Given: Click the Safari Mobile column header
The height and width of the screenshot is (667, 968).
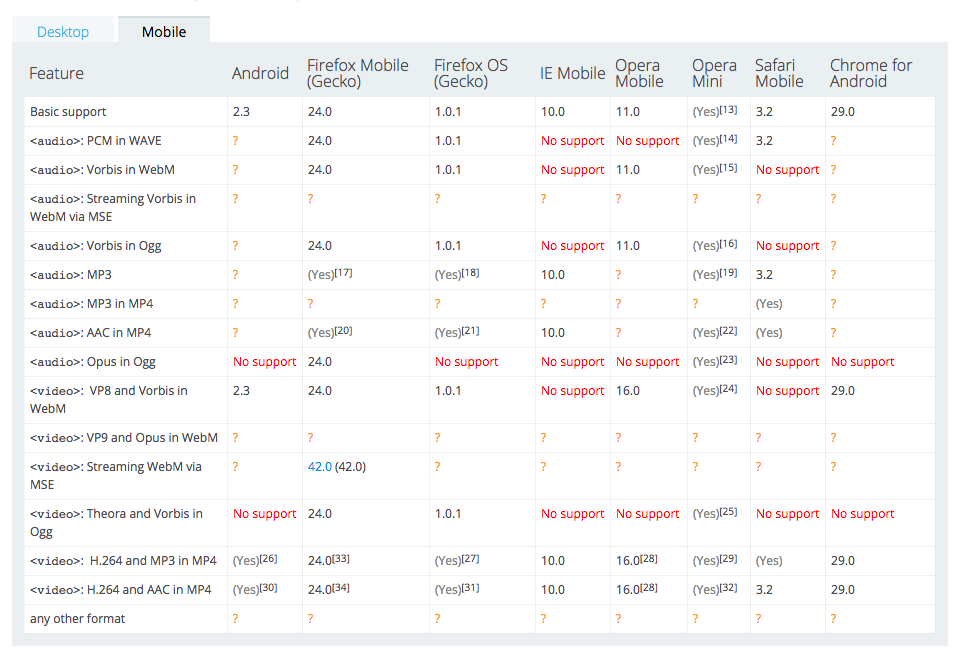Looking at the screenshot, I should point(779,73).
